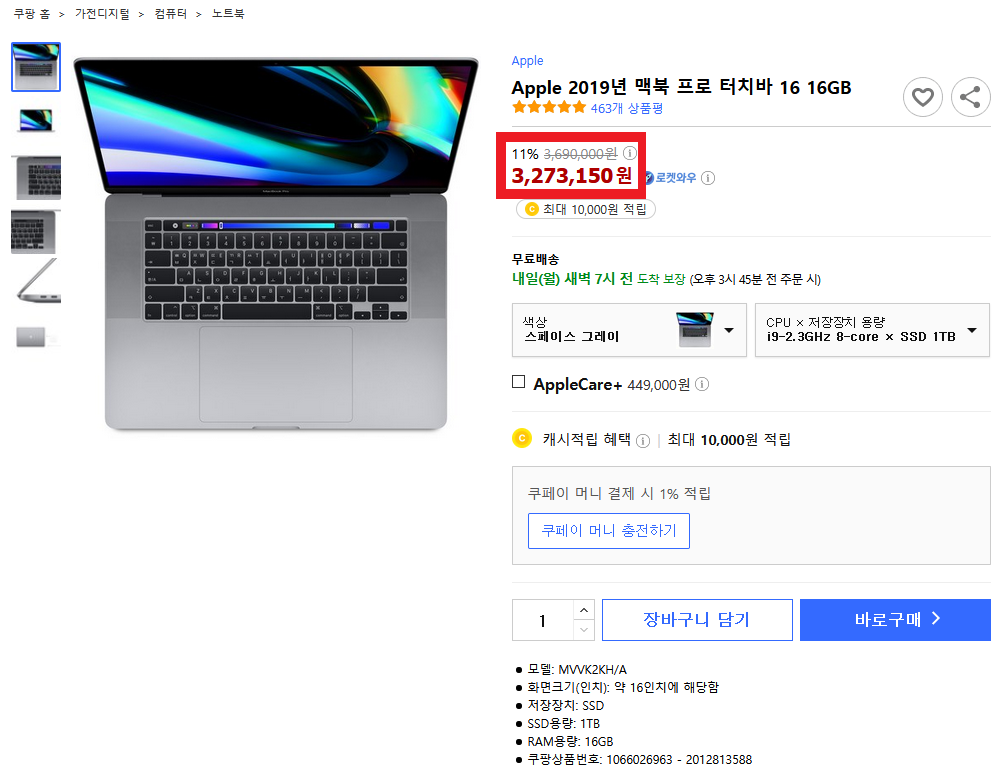Open the 463개 상품평 reviews link

pyautogui.click(x=626, y=108)
